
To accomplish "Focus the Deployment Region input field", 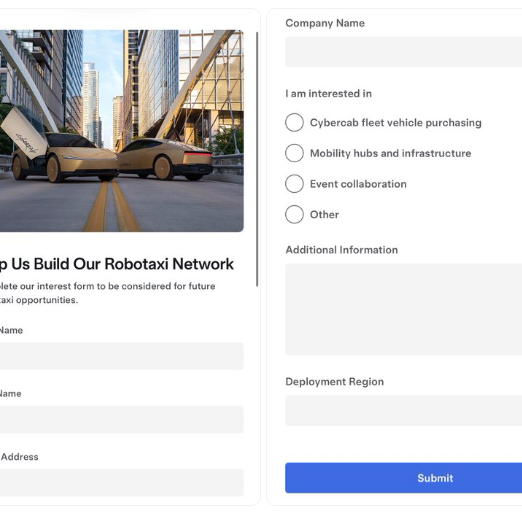I will [x=403, y=410].
